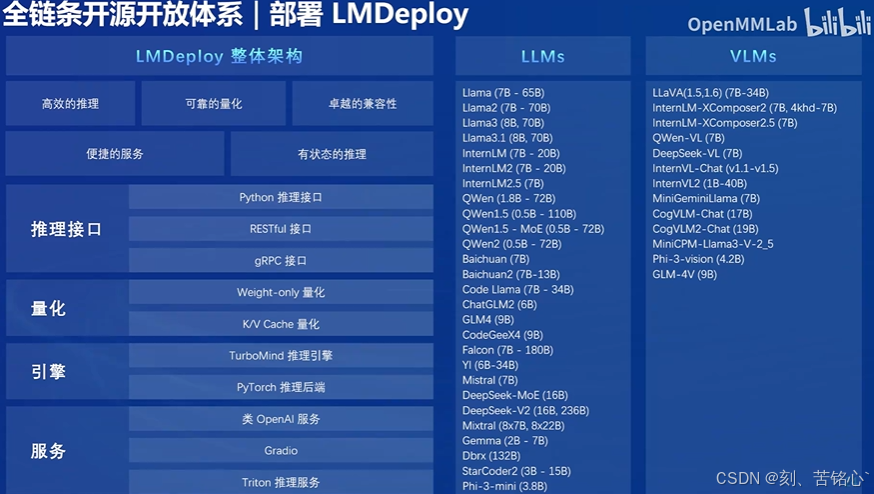Click the Dbrx (132B) entry
Image resolution: width=874 pixels, height=494 pixels.
(x=491, y=456)
